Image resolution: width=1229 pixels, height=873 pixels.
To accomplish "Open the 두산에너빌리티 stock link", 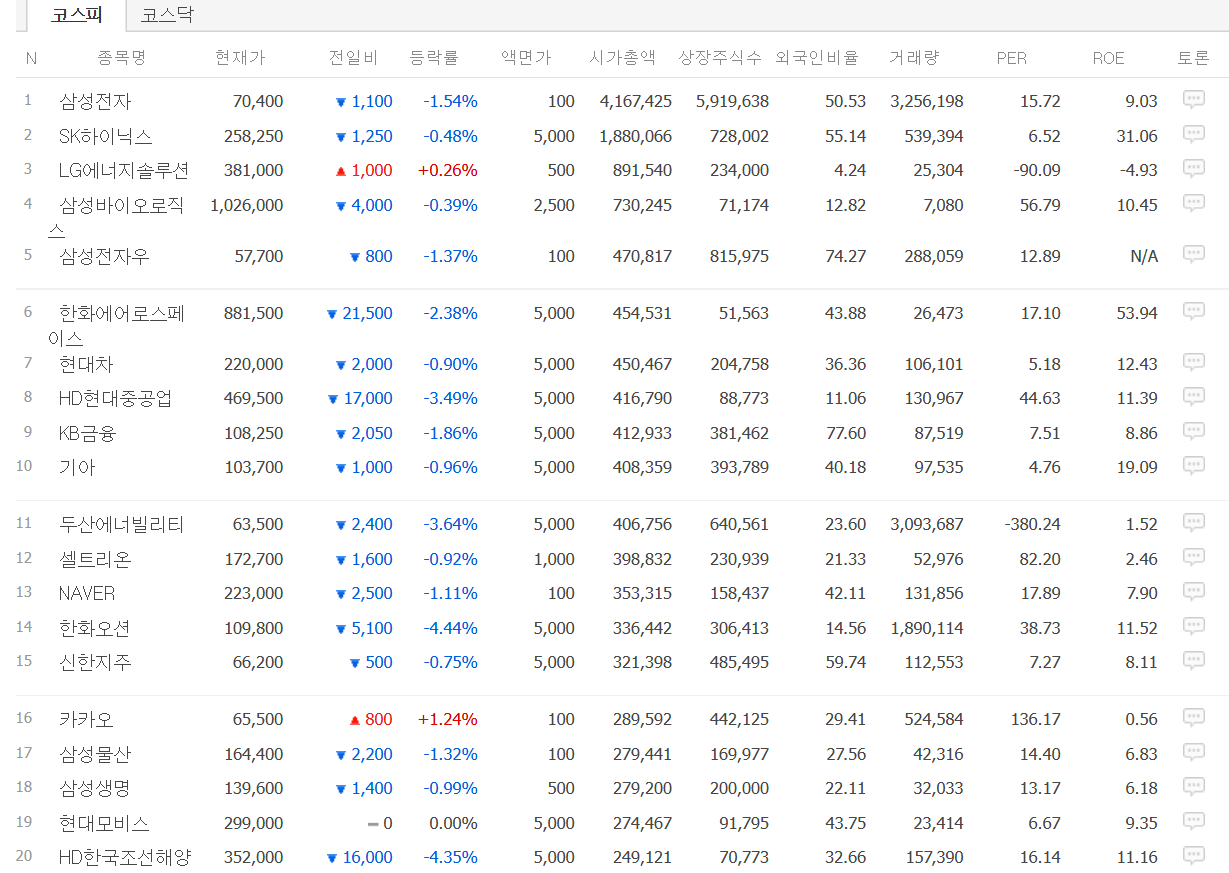I will click(x=121, y=524).
